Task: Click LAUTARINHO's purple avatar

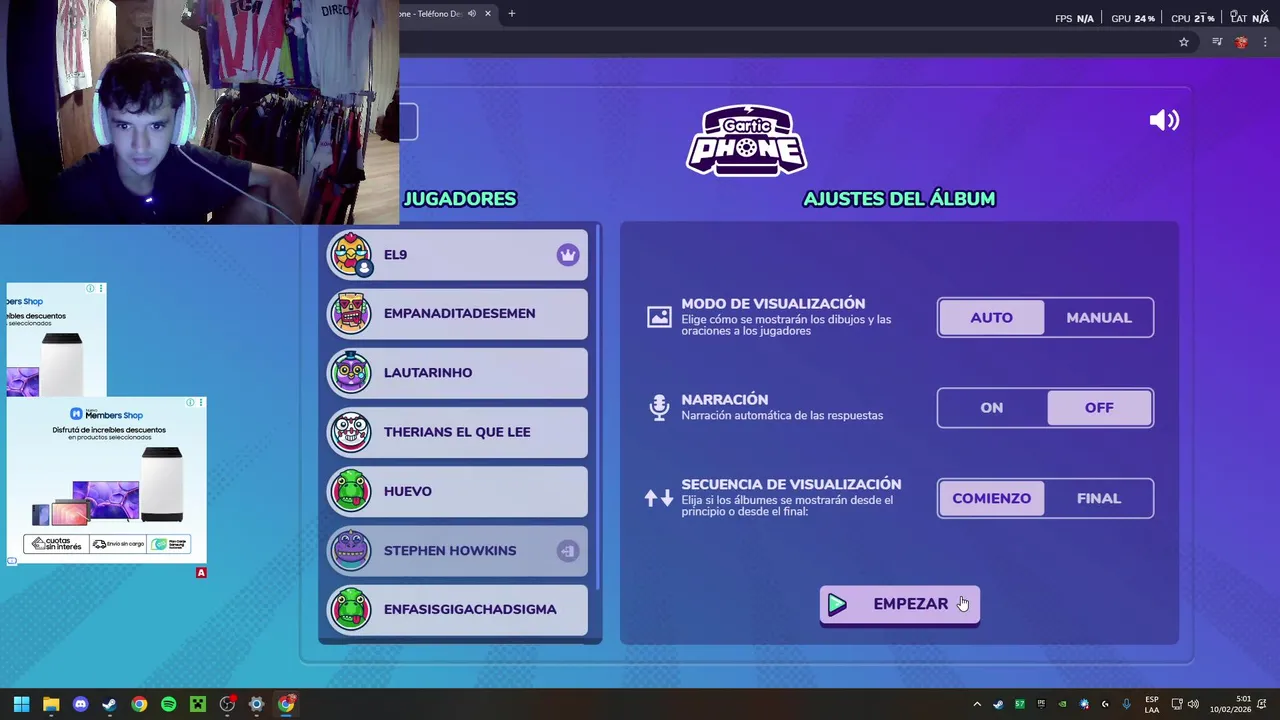Action: (x=351, y=372)
